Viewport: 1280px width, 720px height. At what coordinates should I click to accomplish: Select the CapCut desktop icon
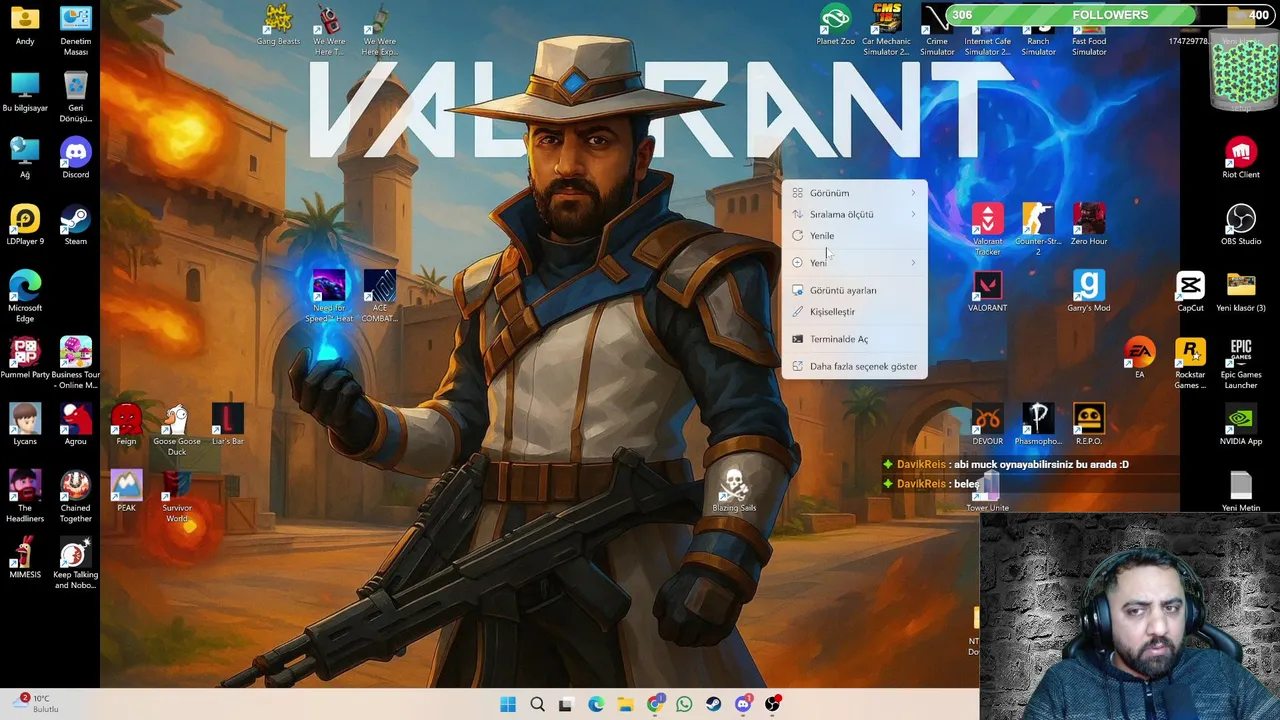[x=1190, y=292]
